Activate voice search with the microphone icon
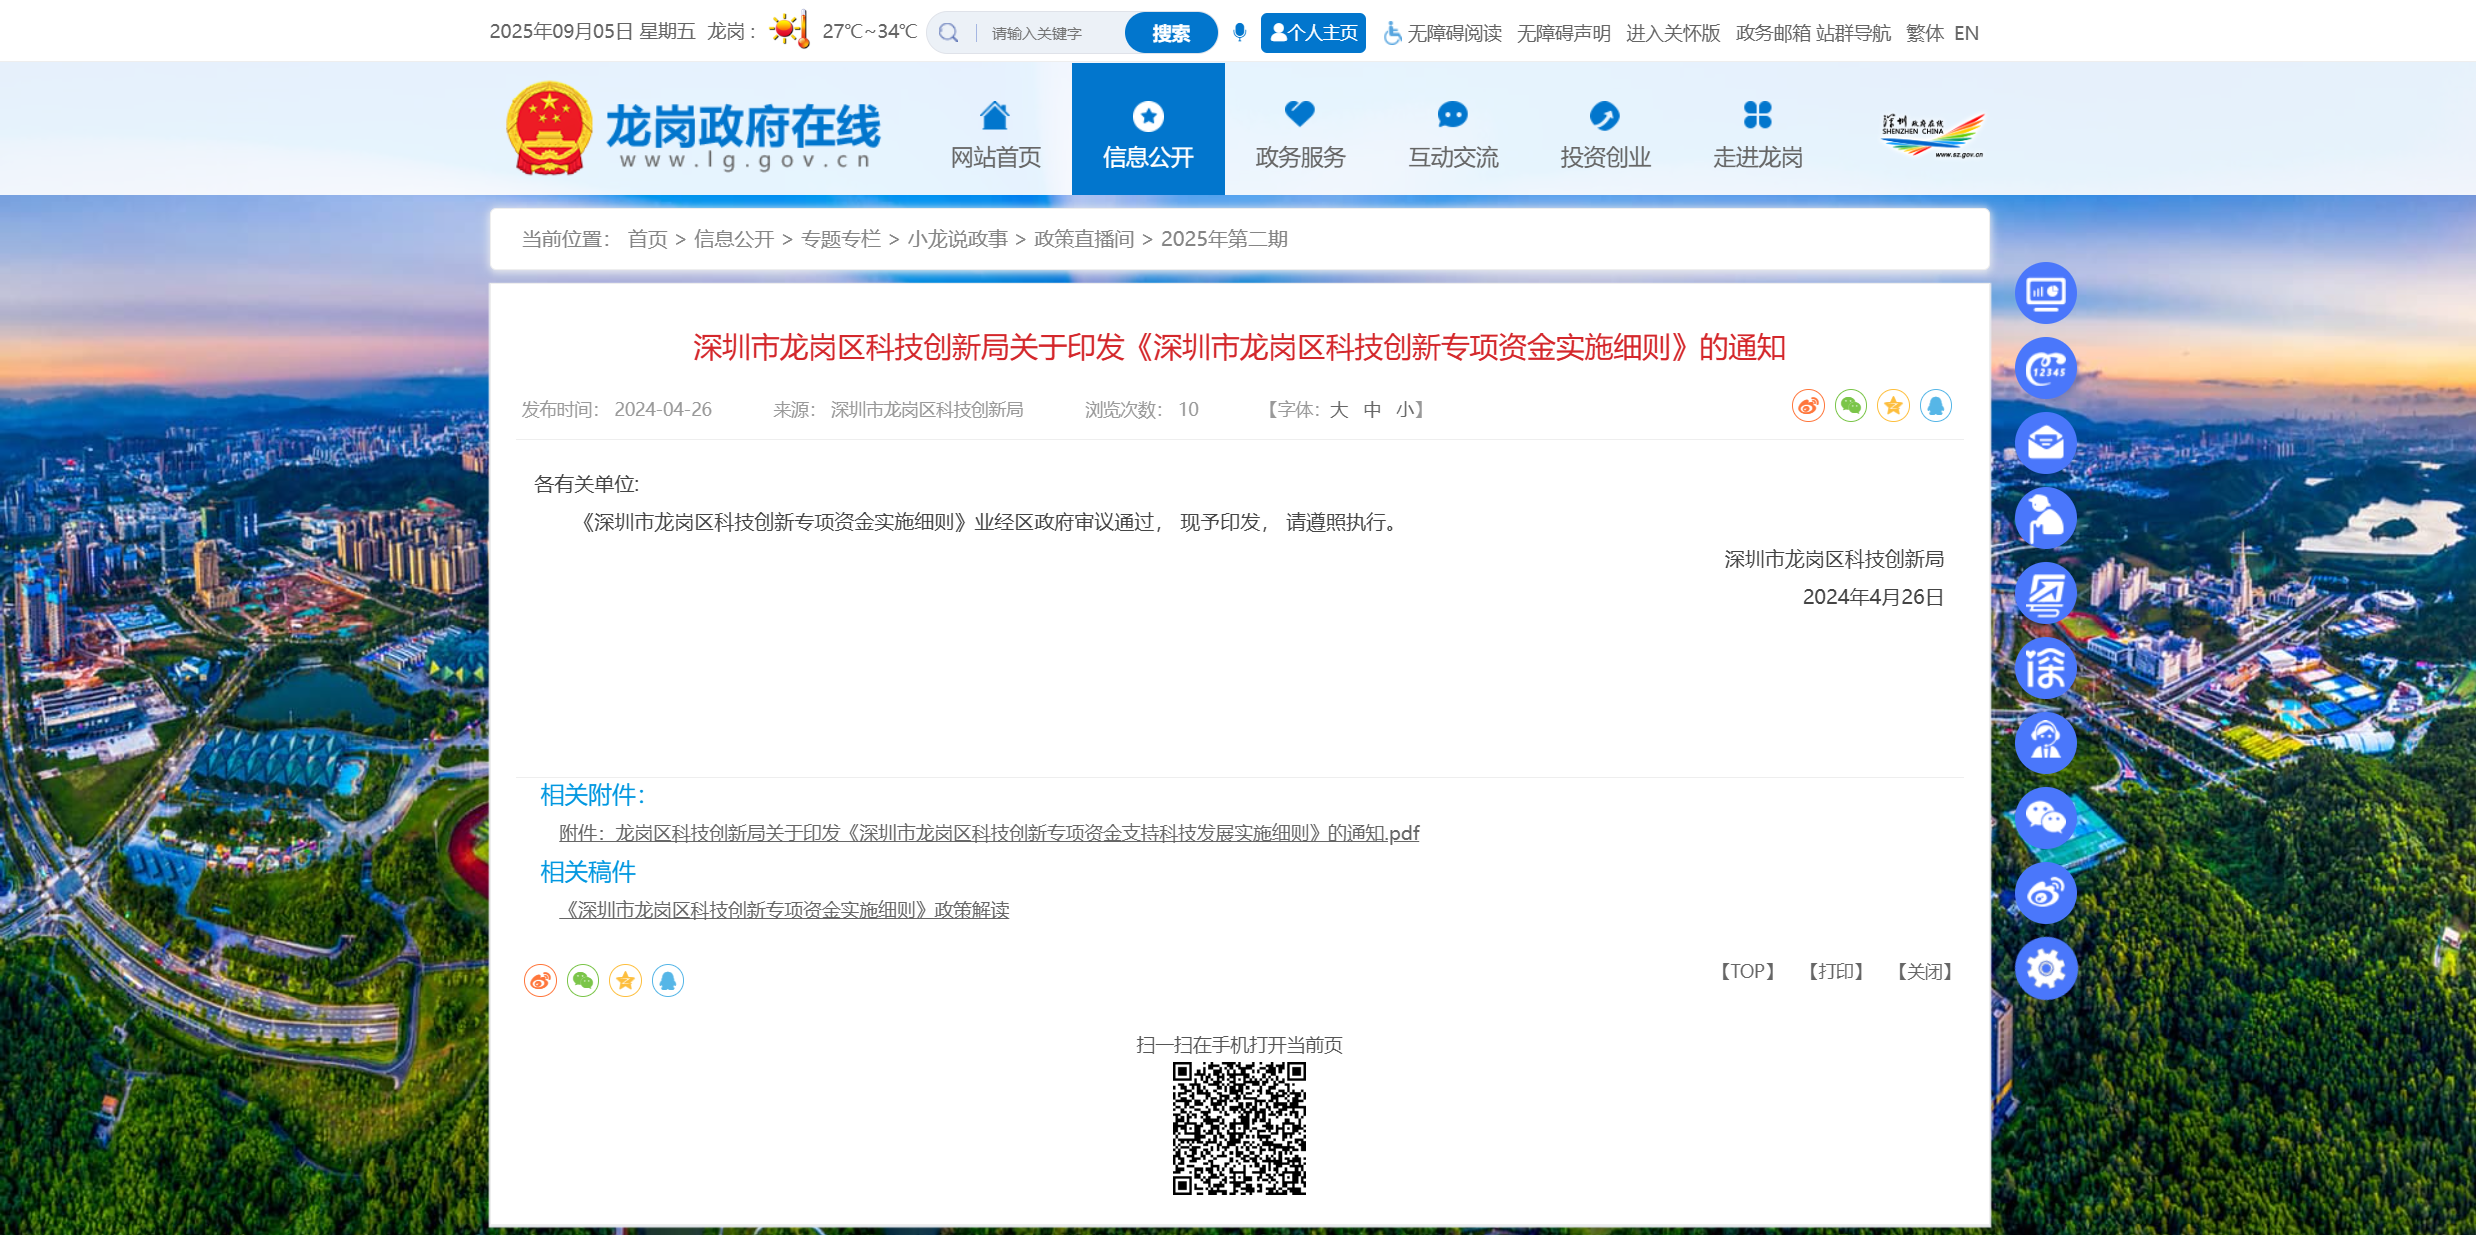The height and width of the screenshot is (1235, 2476). pyautogui.click(x=1240, y=31)
